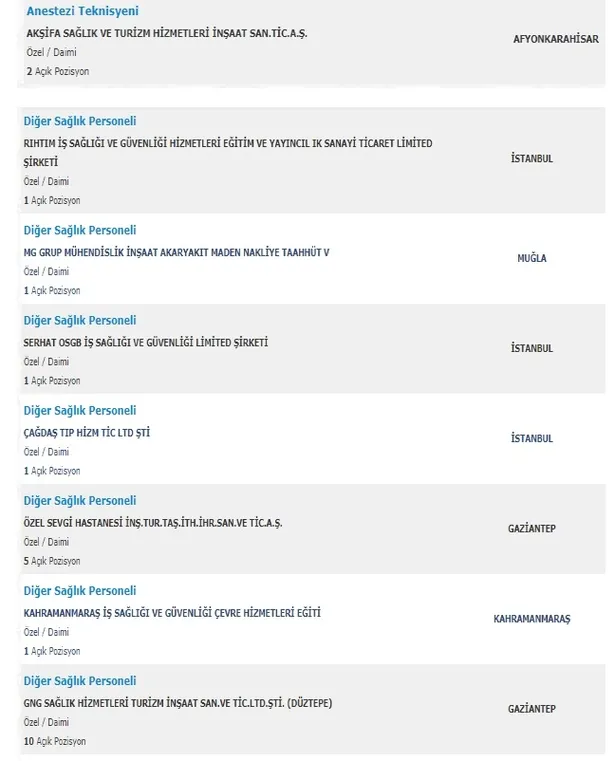Click KAHRAMANMARAŞ İŞ SAĞLIĞI VE GÜVENLİĞİ company name
The image size is (616, 761).
172,612
